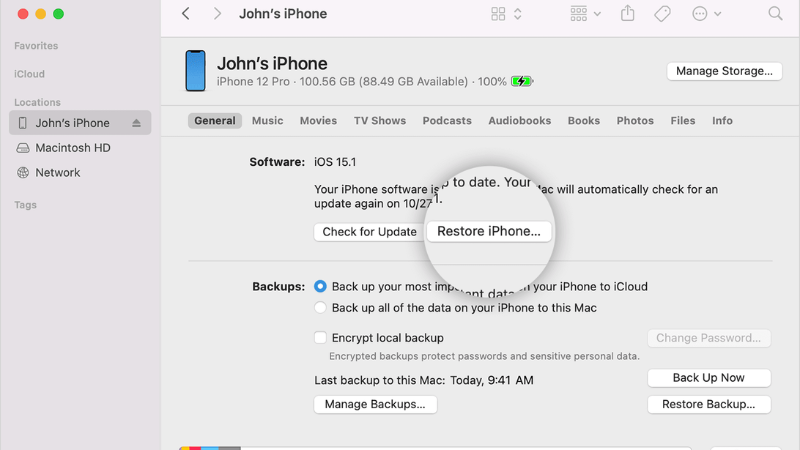
Task: Open the group-by items icon
Action: click(x=579, y=14)
